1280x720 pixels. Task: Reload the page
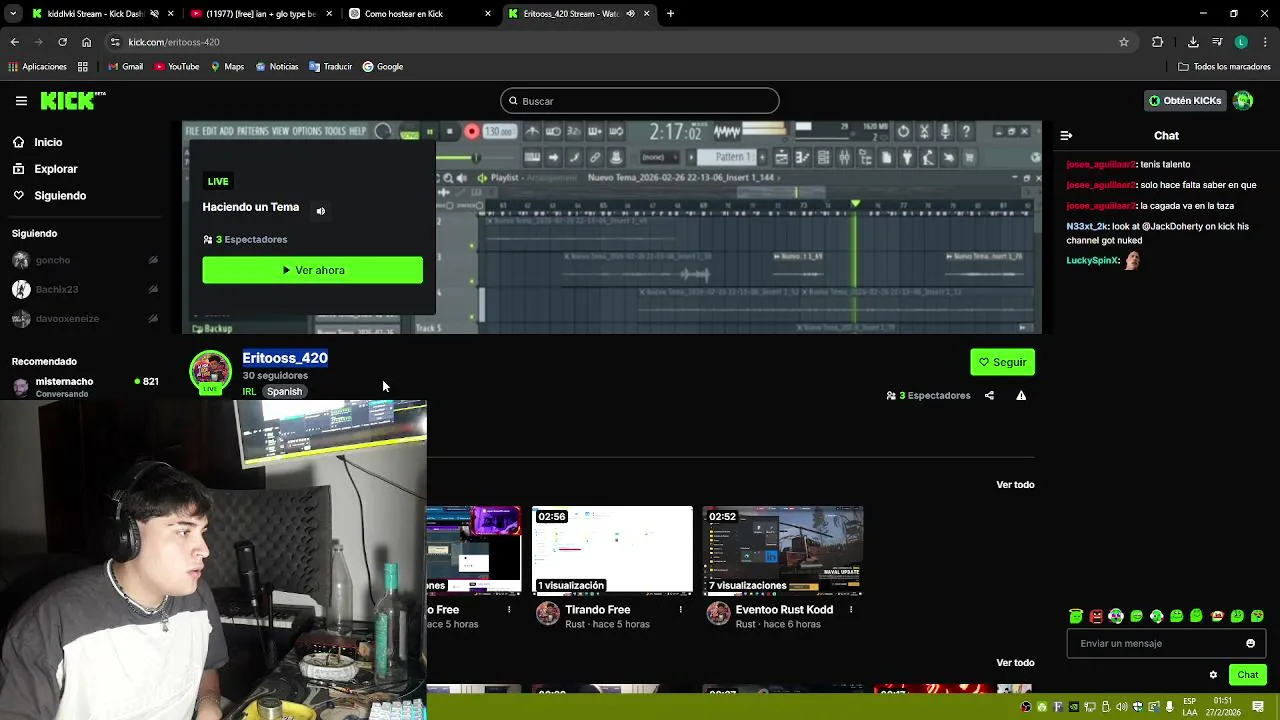click(62, 42)
